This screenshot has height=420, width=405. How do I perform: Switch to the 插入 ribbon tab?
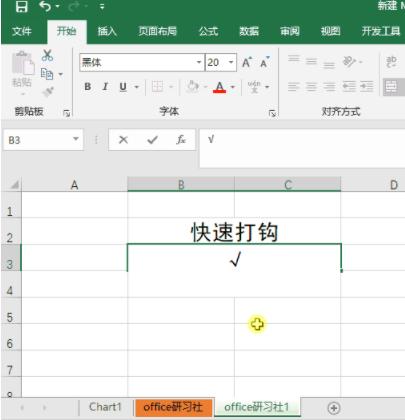107,31
